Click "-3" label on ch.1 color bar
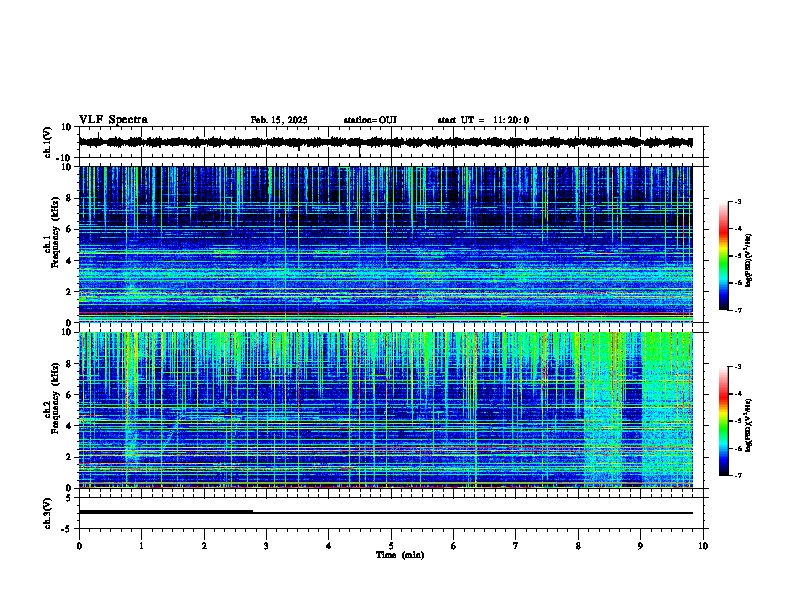792x612 pixels. [x=738, y=202]
